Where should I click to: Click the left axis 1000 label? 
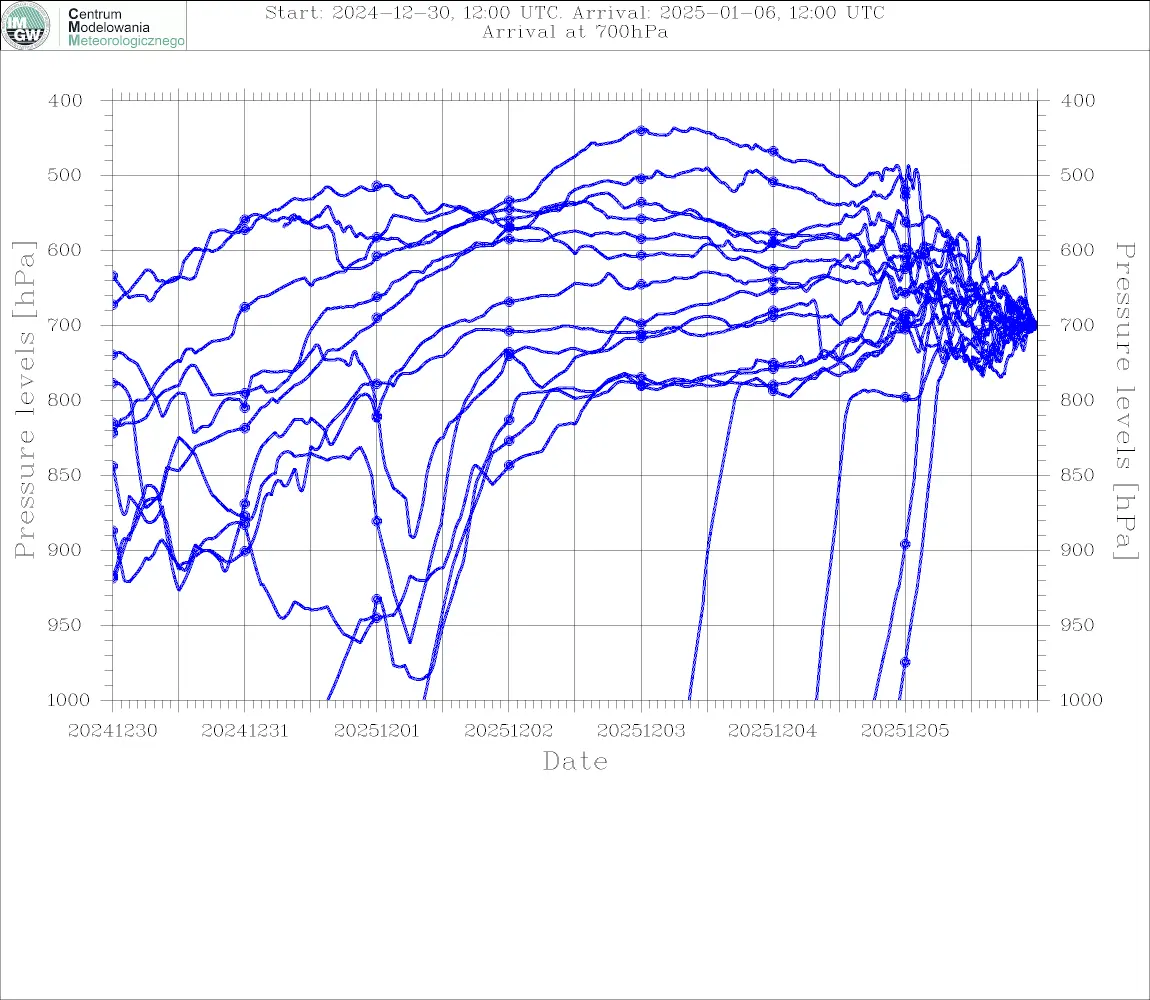coord(68,700)
